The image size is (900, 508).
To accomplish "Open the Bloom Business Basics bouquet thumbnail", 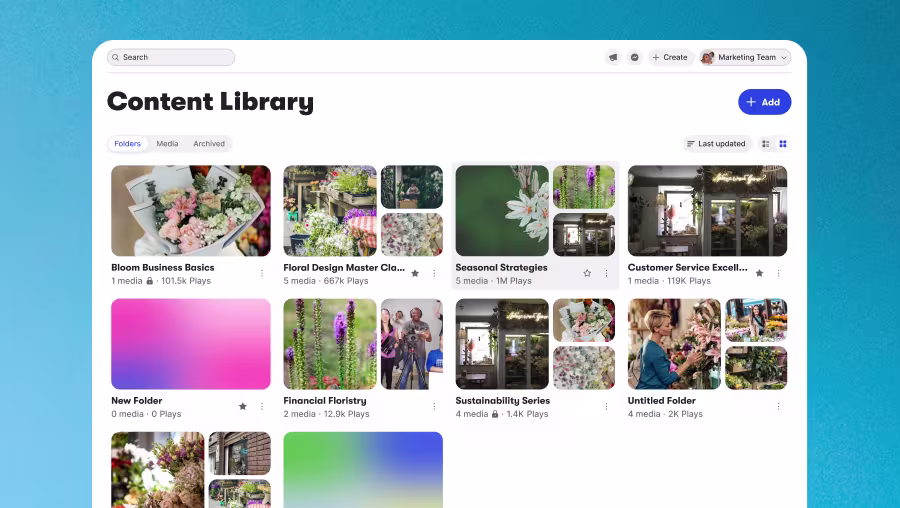I will pyautogui.click(x=191, y=211).
